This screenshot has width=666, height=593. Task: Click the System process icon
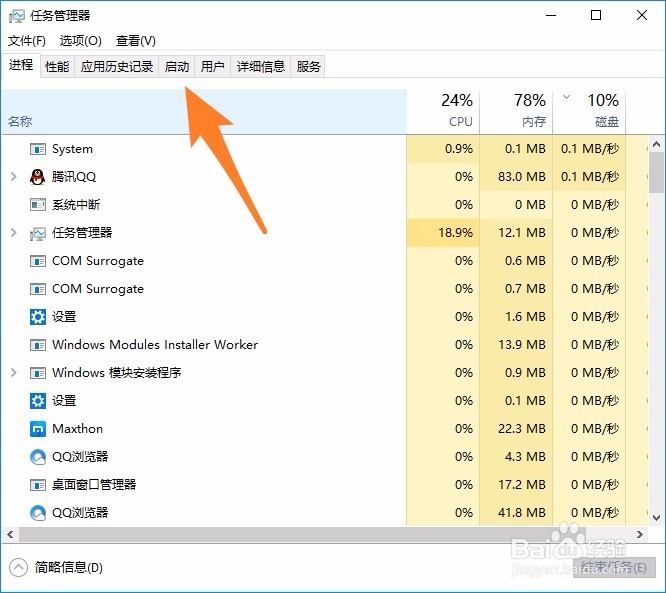(38, 149)
